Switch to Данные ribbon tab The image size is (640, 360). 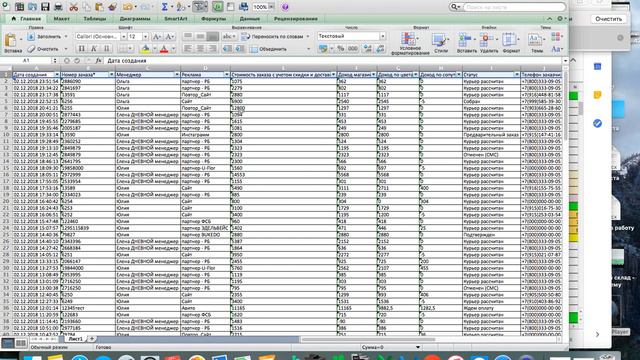click(x=250, y=19)
